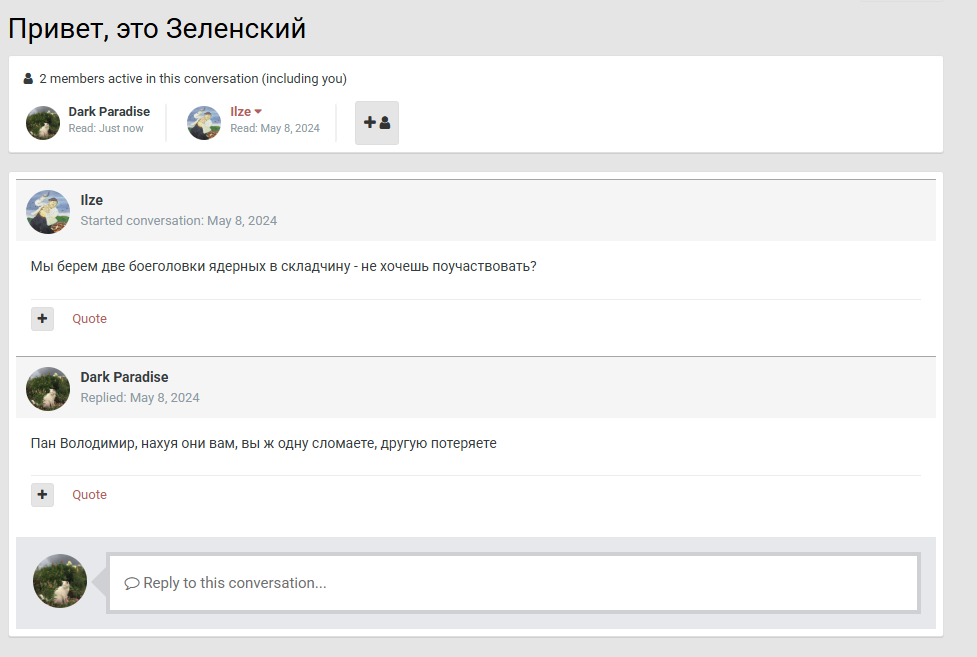Click the add participant icon button
The height and width of the screenshot is (657, 977).
377,123
